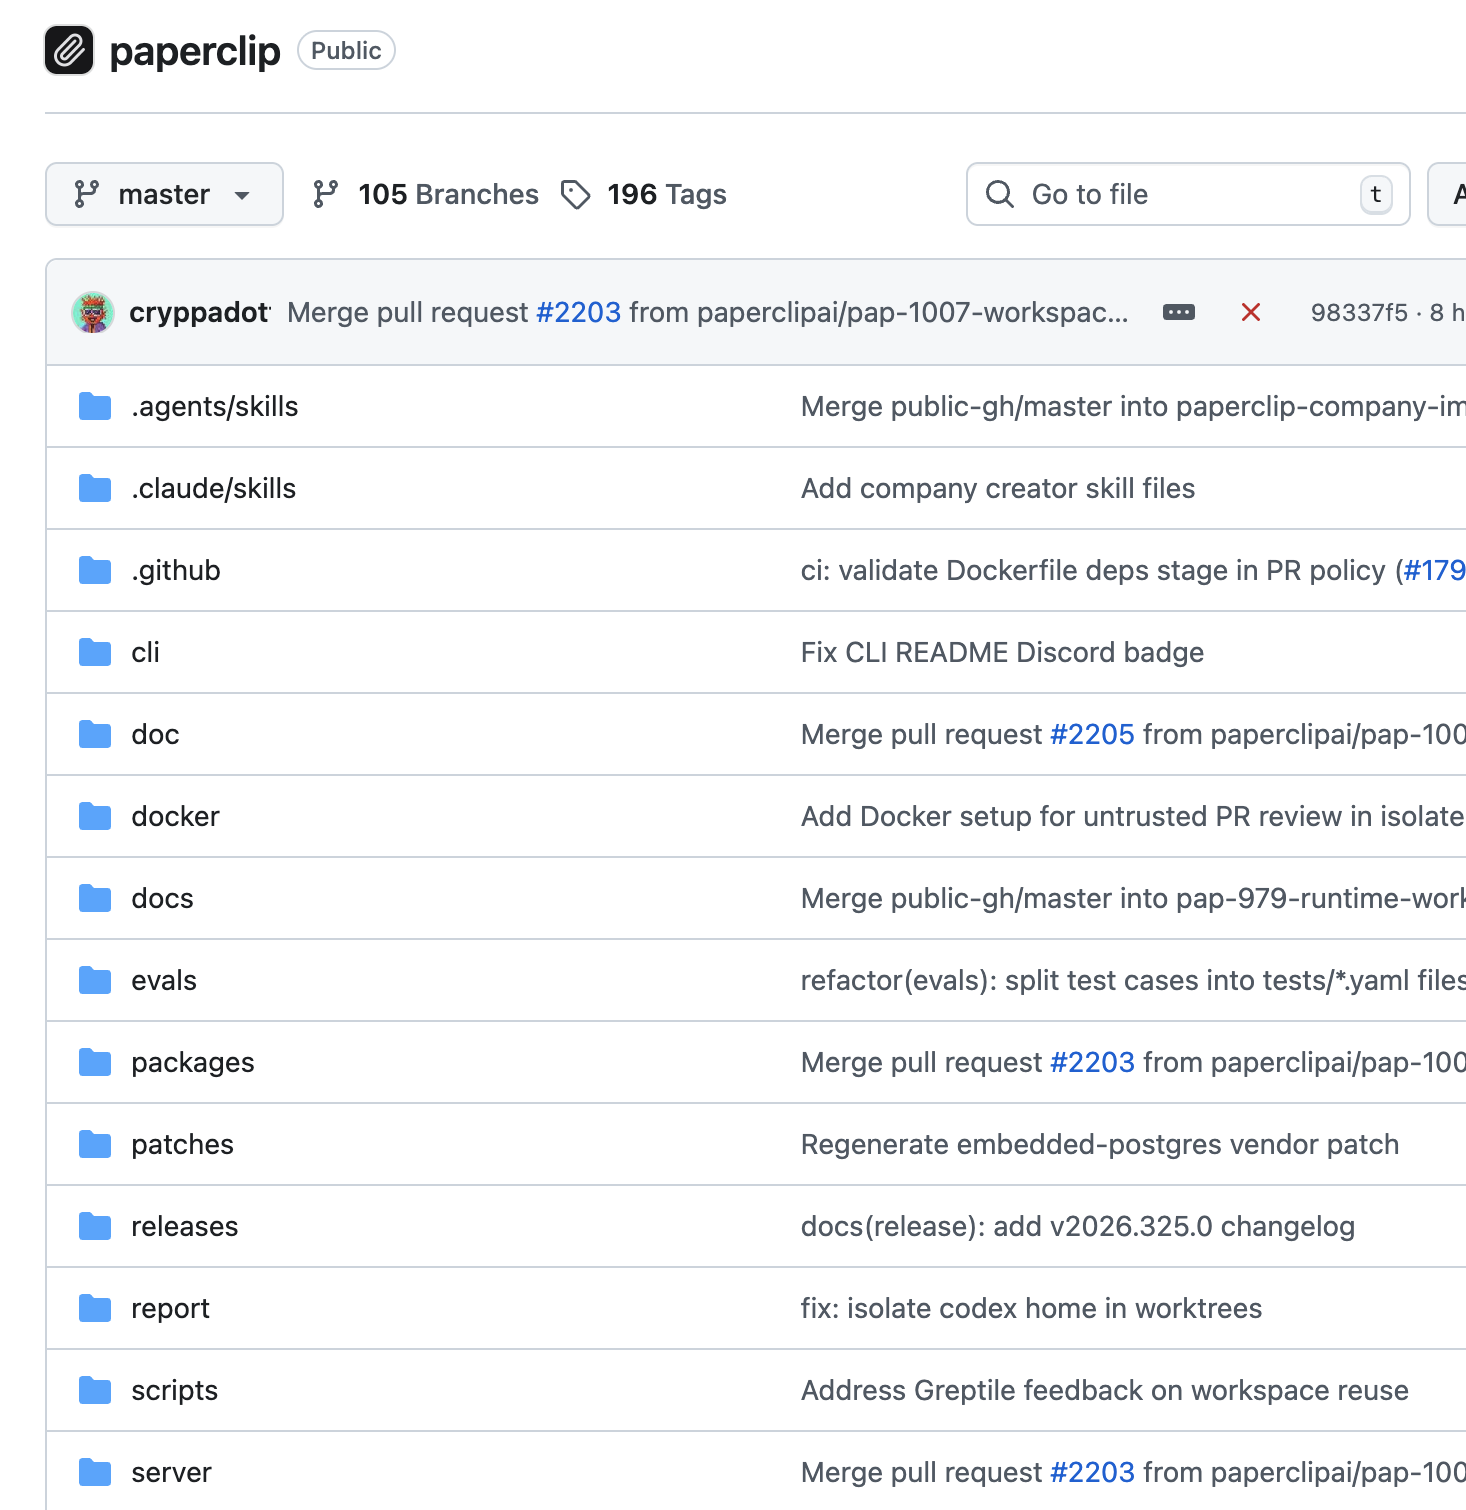Screen dimensions: 1466x1510
Task: Open the .claude/skills folder
Action: (214, 488)
